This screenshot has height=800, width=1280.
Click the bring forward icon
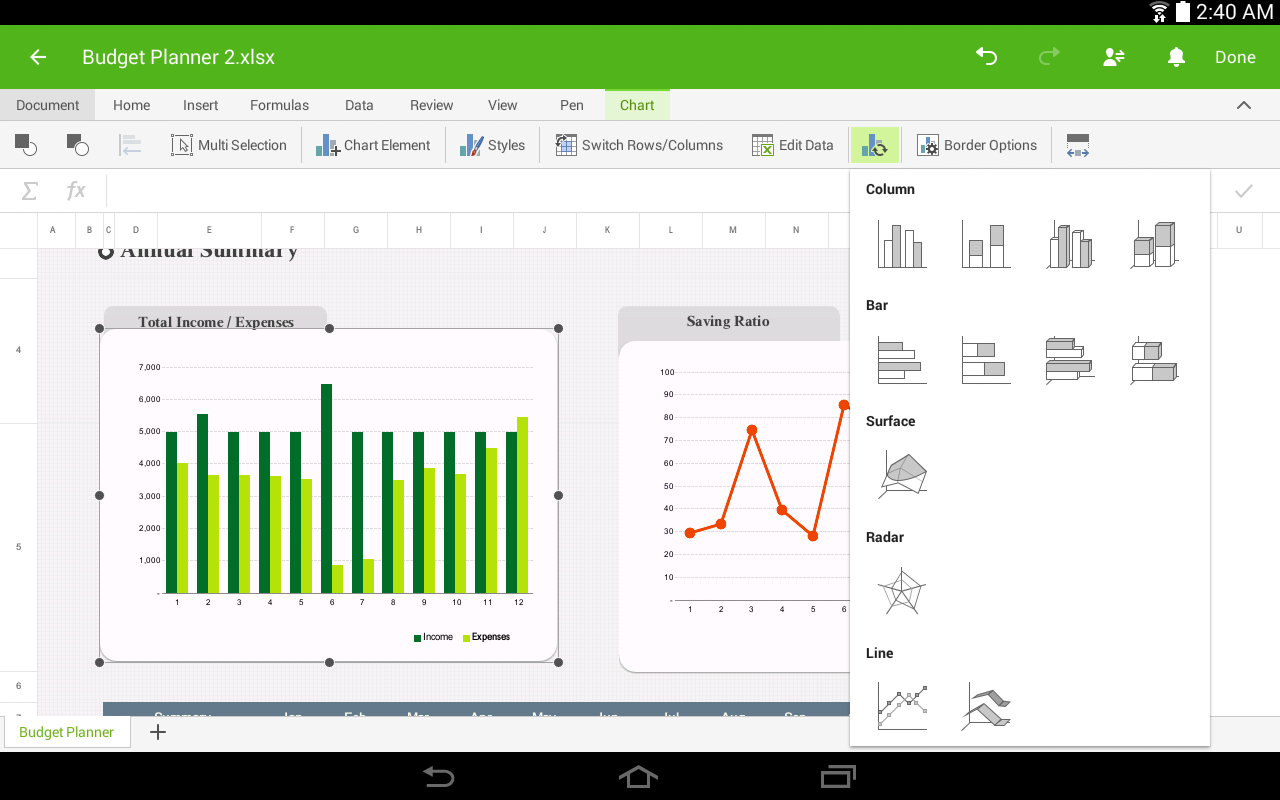26,145
